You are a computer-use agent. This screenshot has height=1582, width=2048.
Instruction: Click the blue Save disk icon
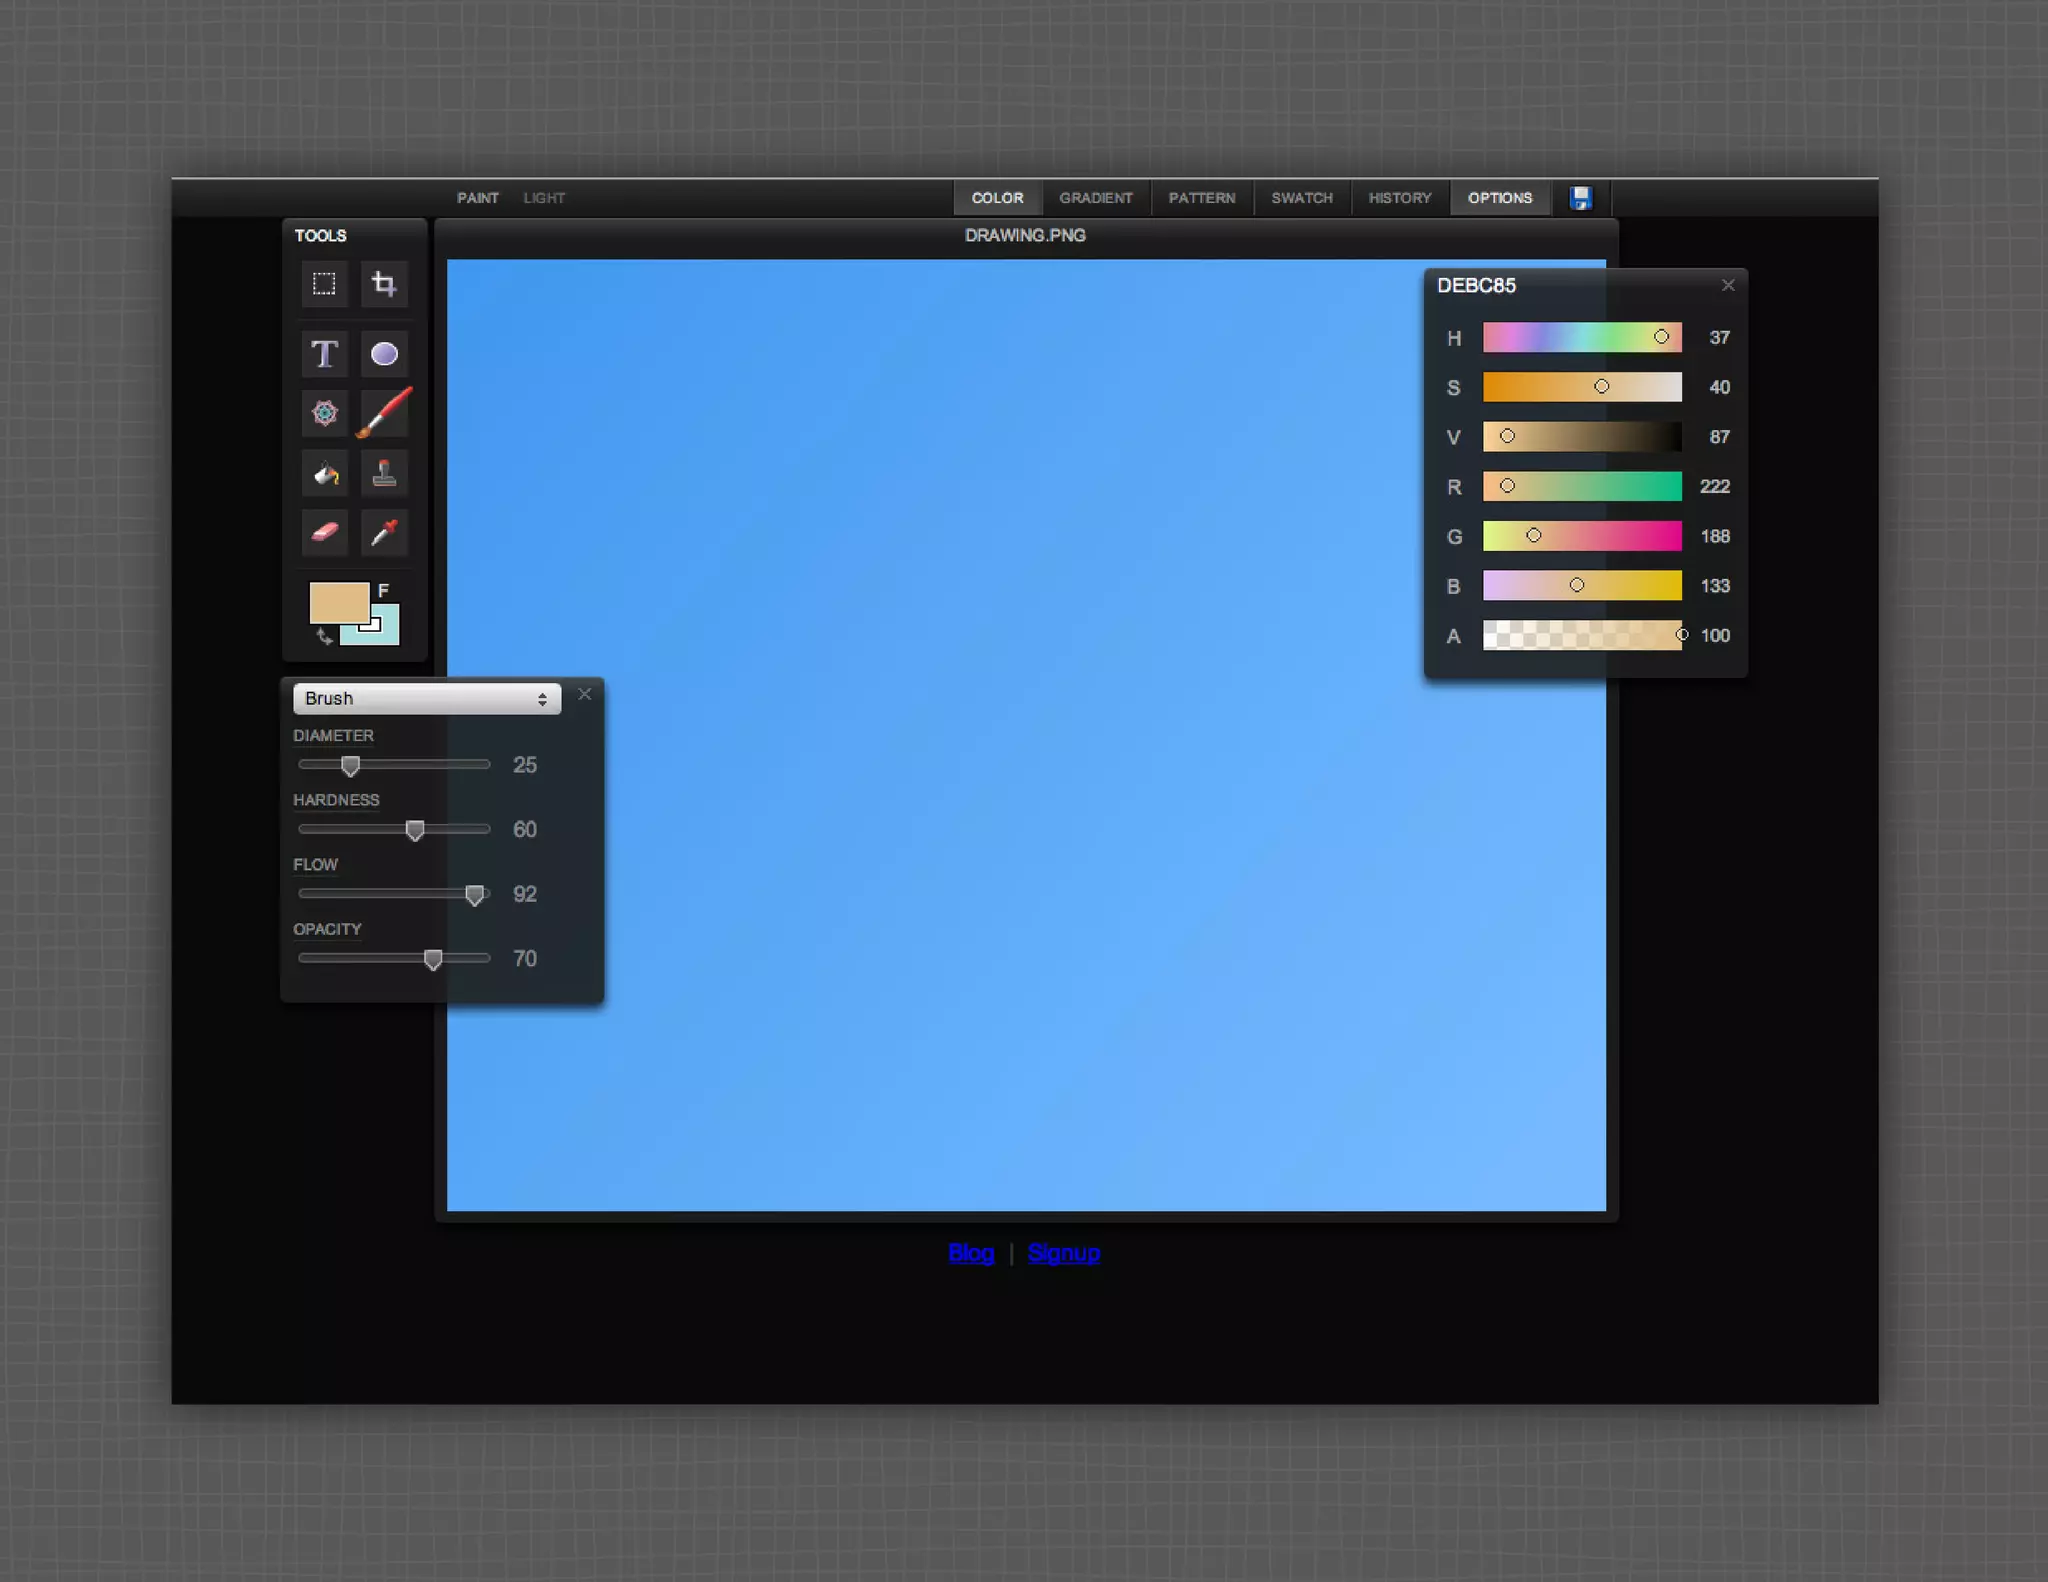tap(1580, 198)
